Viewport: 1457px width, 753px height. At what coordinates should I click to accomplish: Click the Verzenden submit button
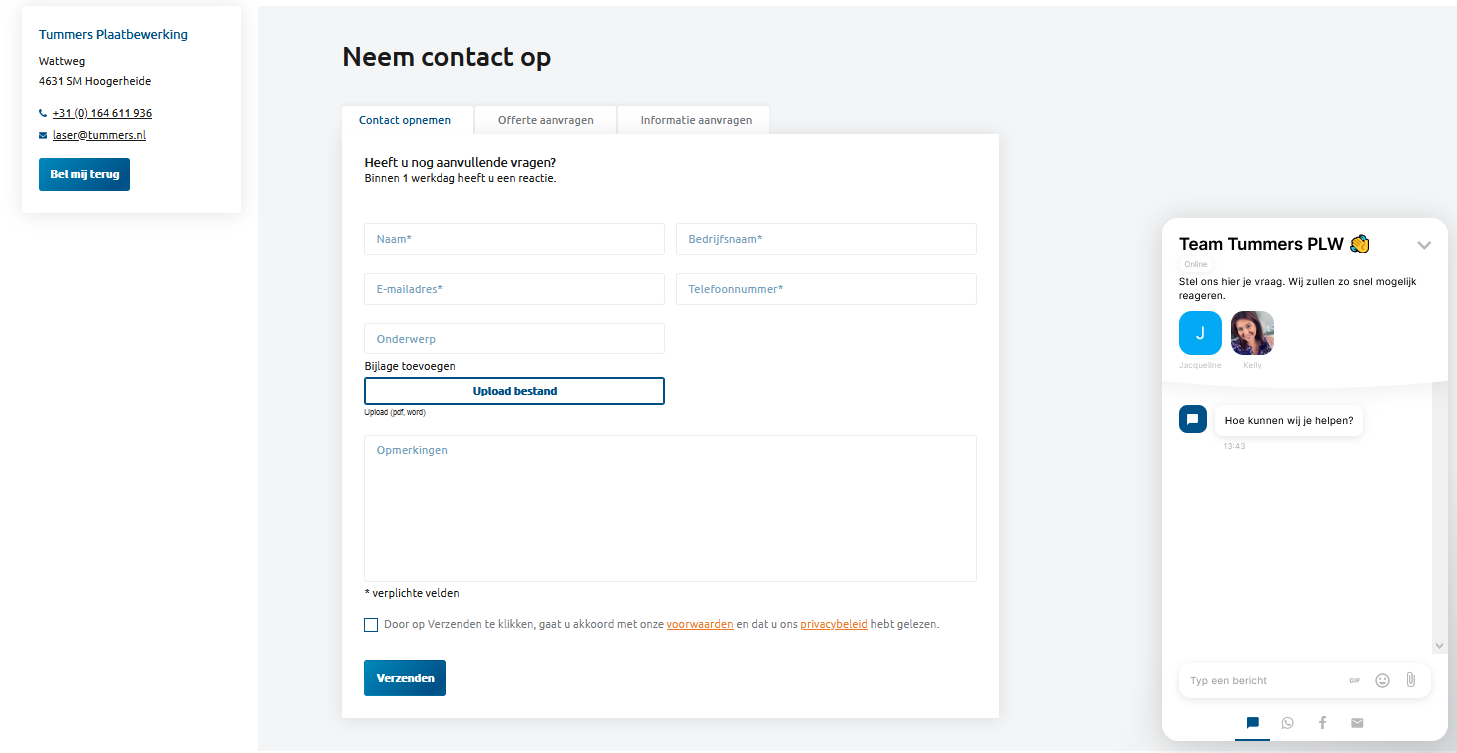pyautogui.click(x=405, y=678)
